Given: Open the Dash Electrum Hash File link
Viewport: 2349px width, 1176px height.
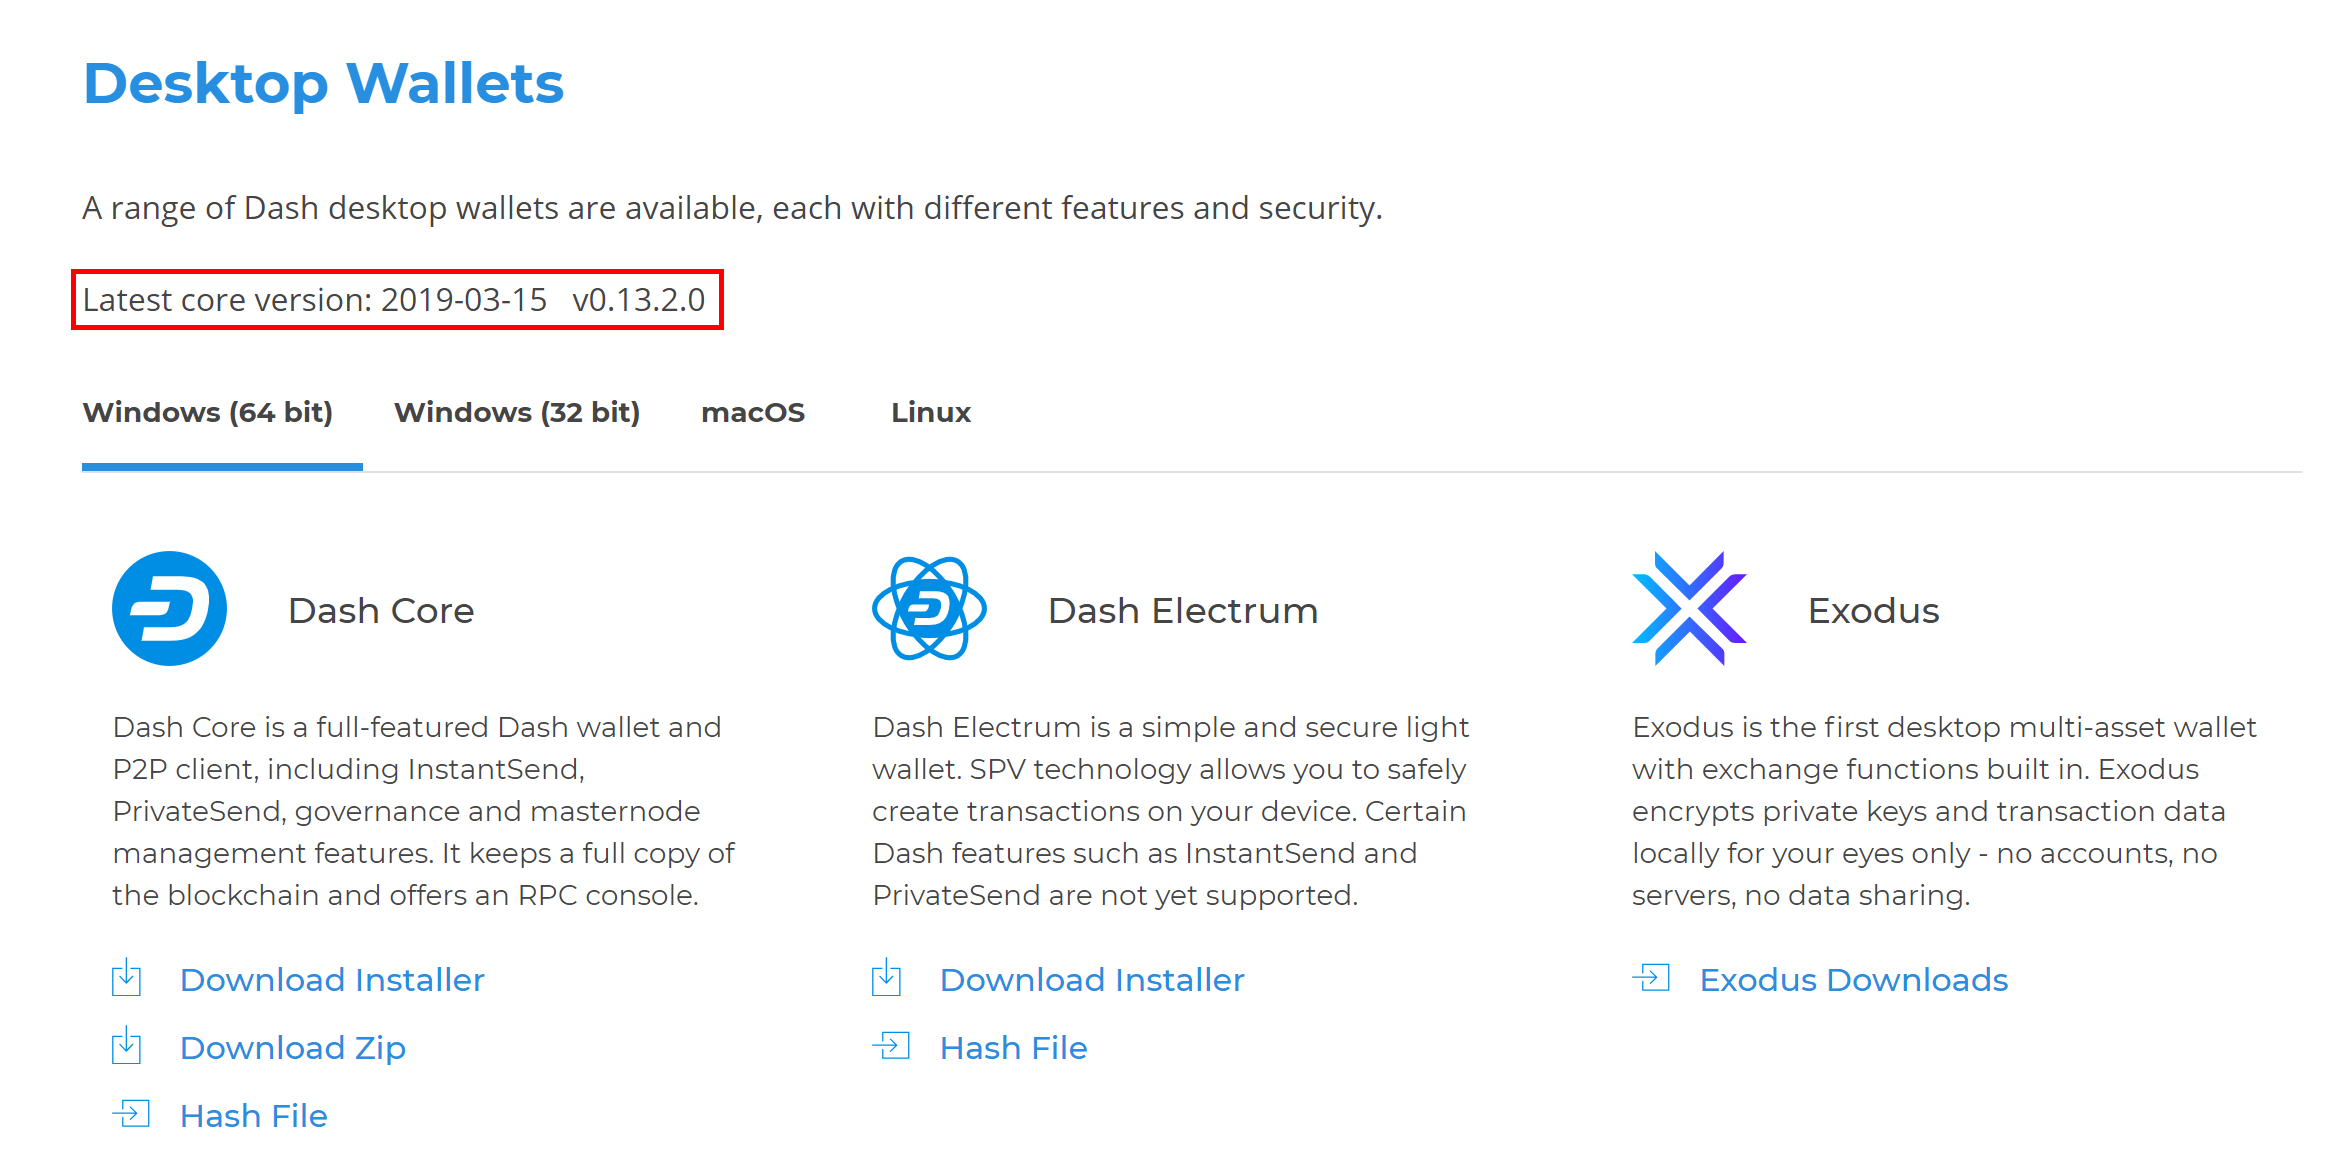Looking at the screenshot, I should pos(1014,1048).
